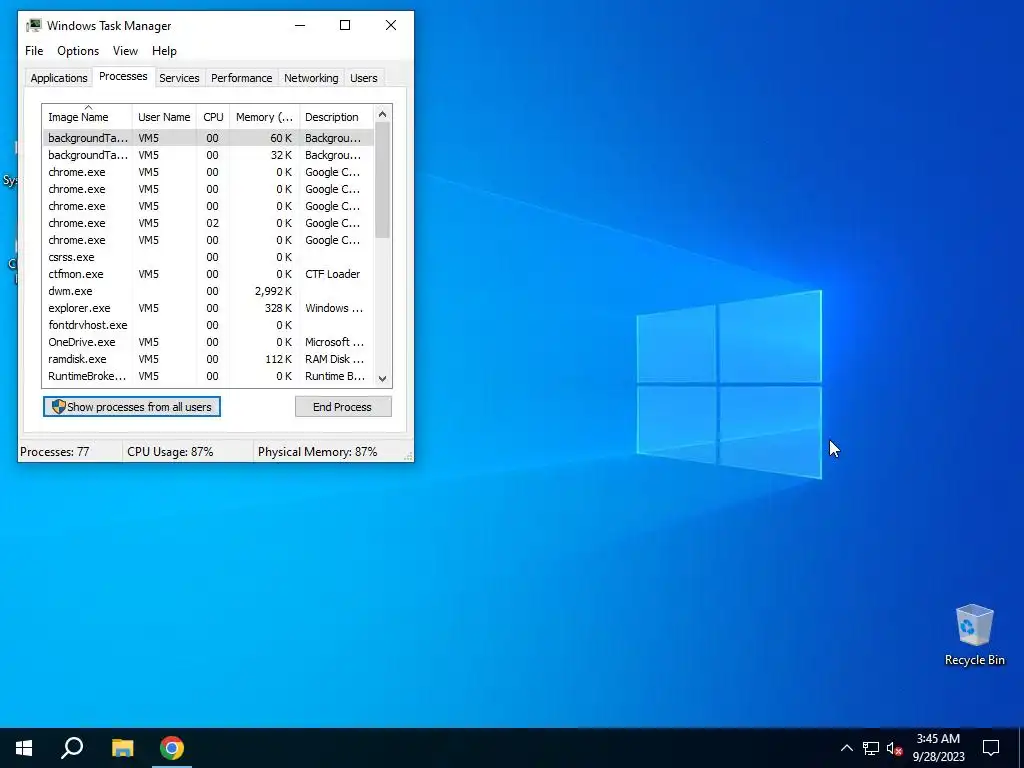Click the muted volume tray icon
The height and width of the screenshot is (768, 1024).
(x=894, y=748)
